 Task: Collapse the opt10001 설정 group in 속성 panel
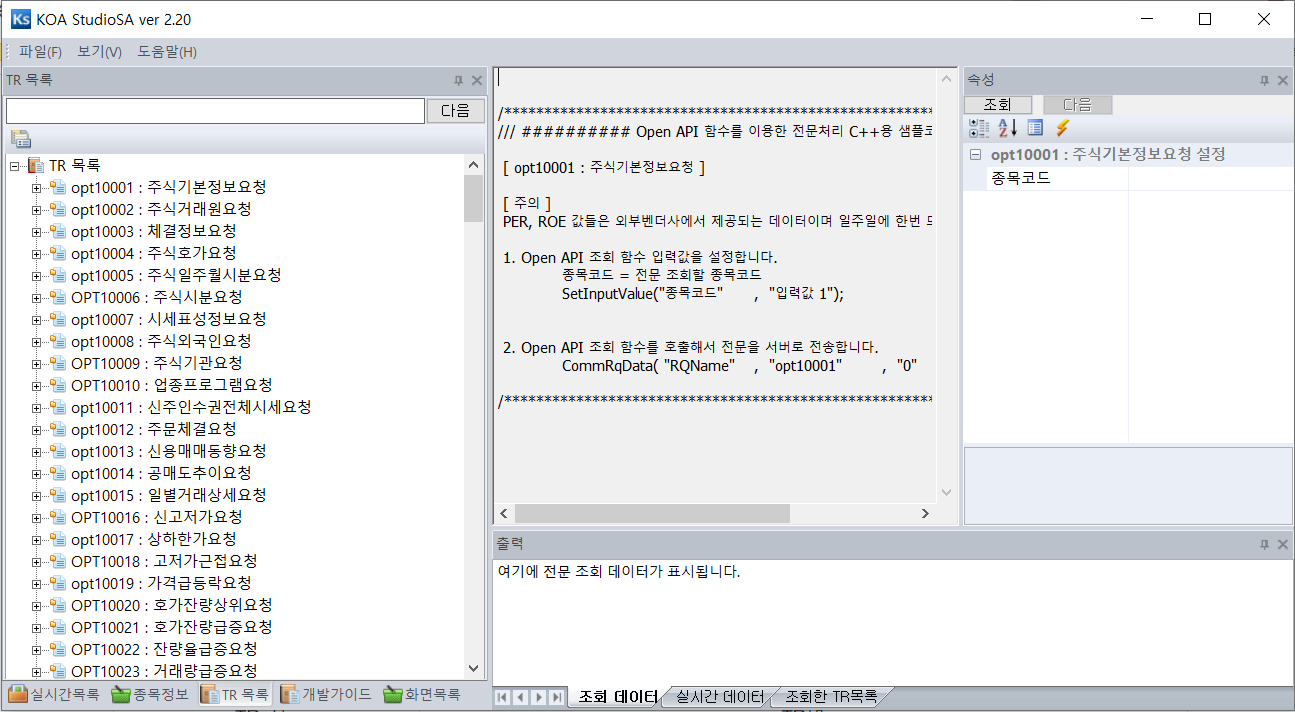point(976,154)
